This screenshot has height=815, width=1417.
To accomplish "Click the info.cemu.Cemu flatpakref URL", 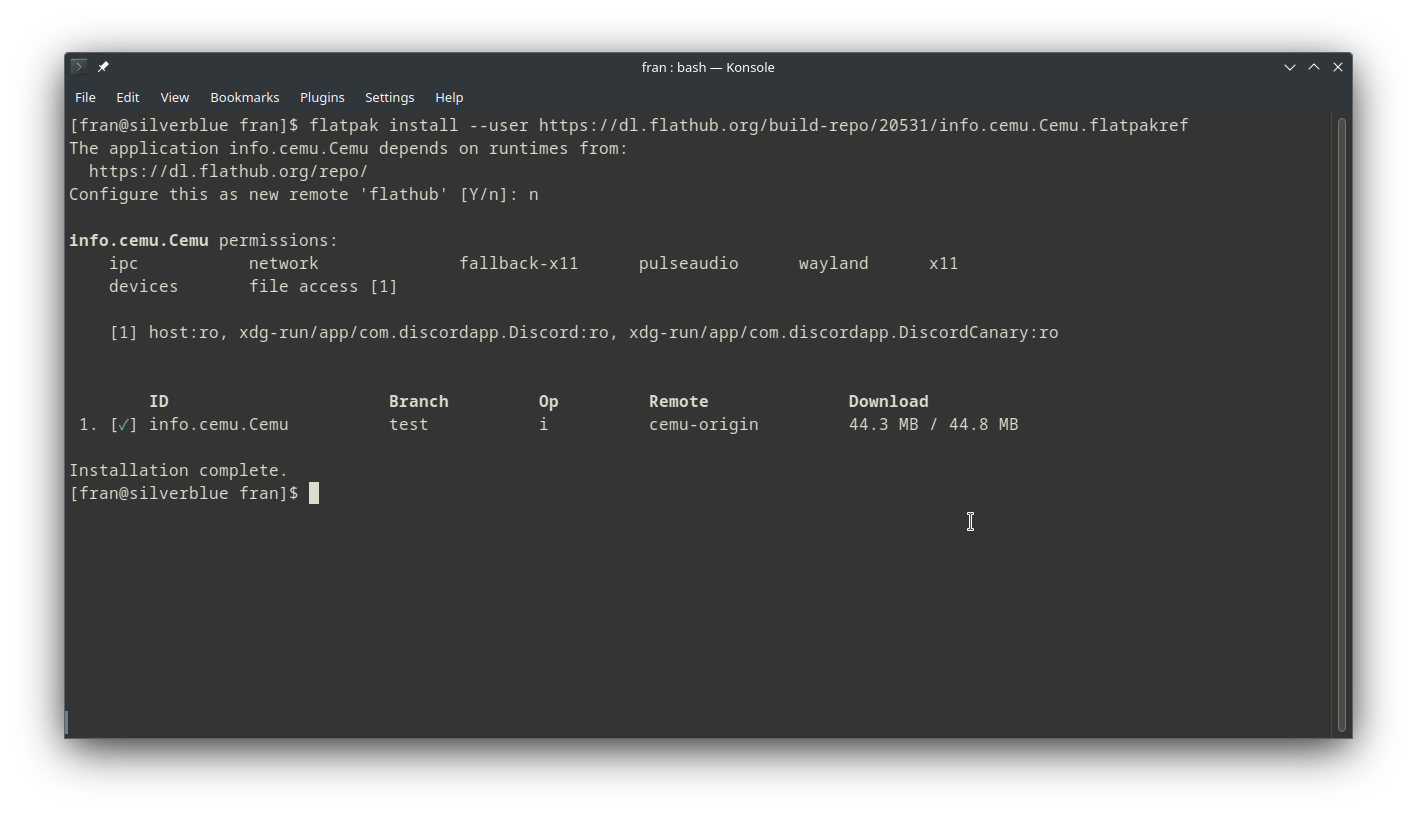I will tap(862, 125).
